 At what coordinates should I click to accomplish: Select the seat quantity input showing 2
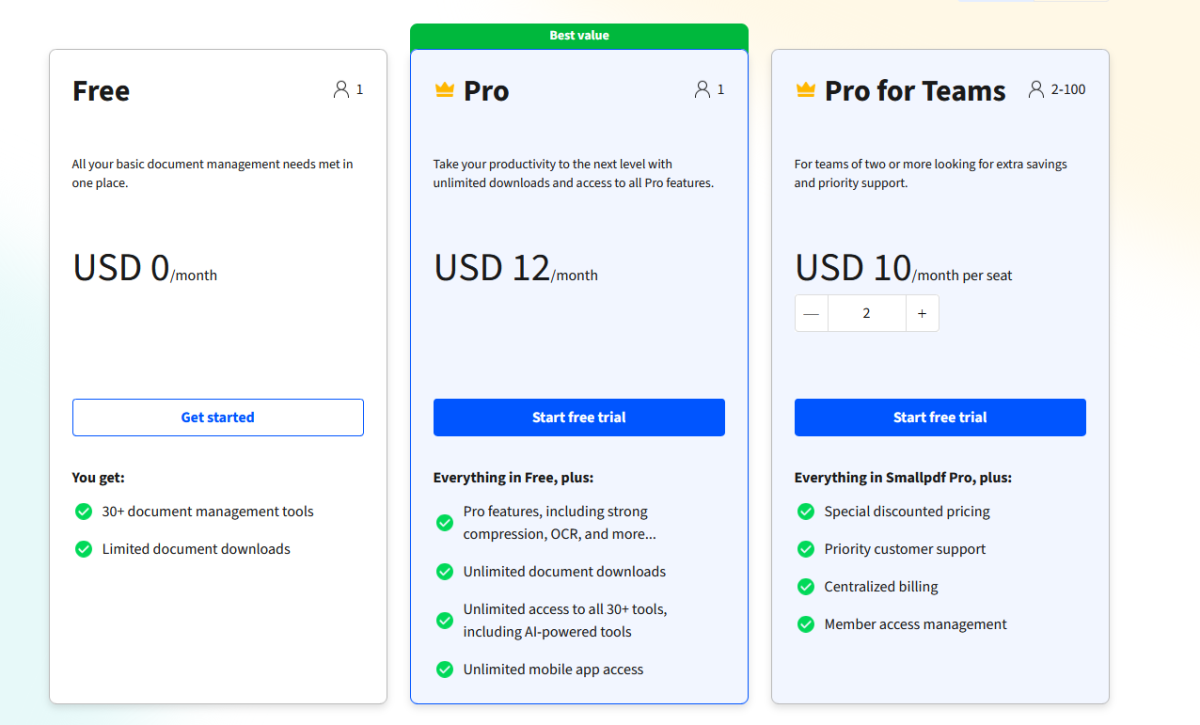[866, 313]
